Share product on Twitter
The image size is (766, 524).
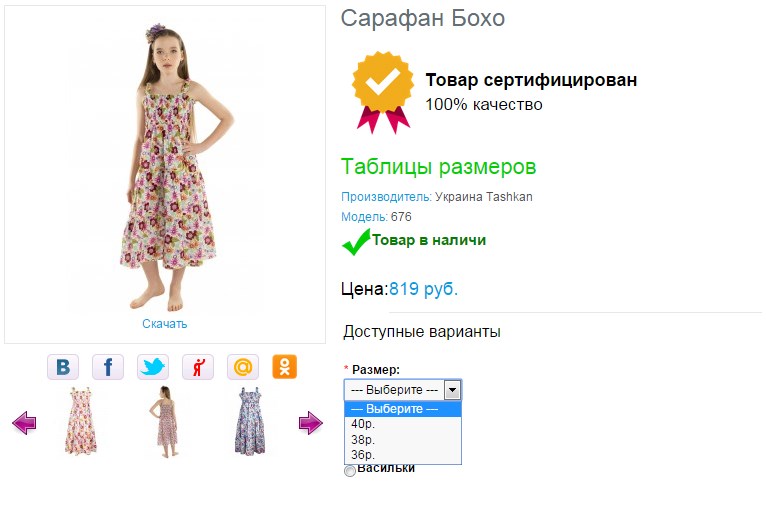pos(153,367)
